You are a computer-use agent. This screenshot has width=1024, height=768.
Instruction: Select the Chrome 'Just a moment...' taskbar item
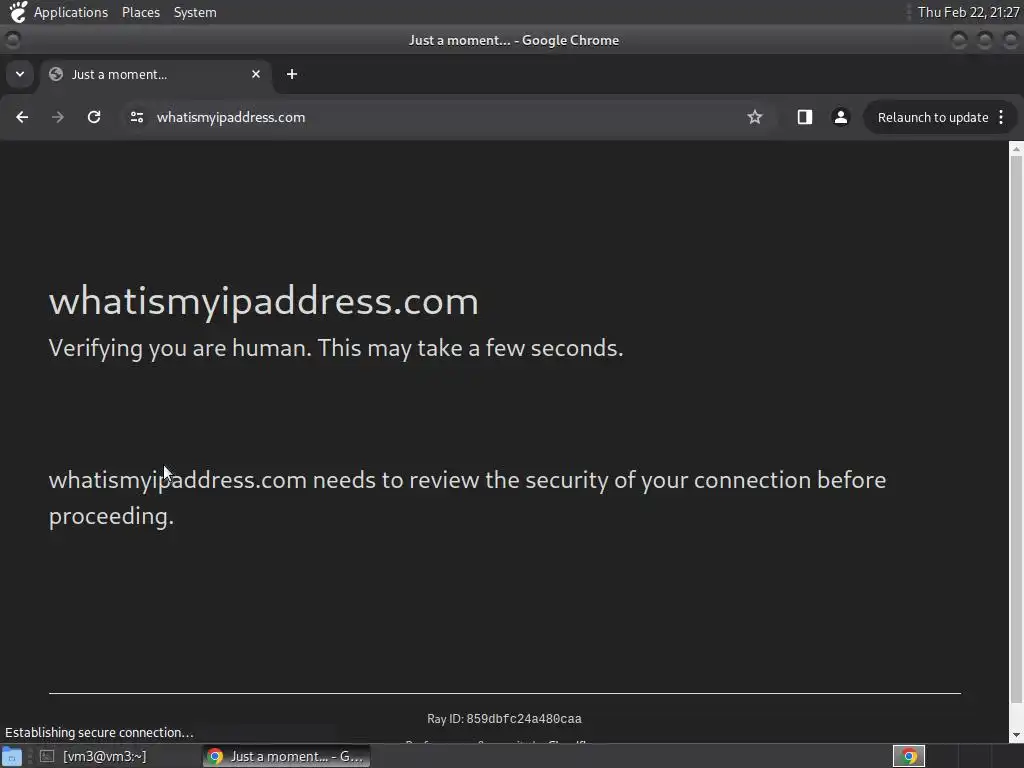[286, 756]
